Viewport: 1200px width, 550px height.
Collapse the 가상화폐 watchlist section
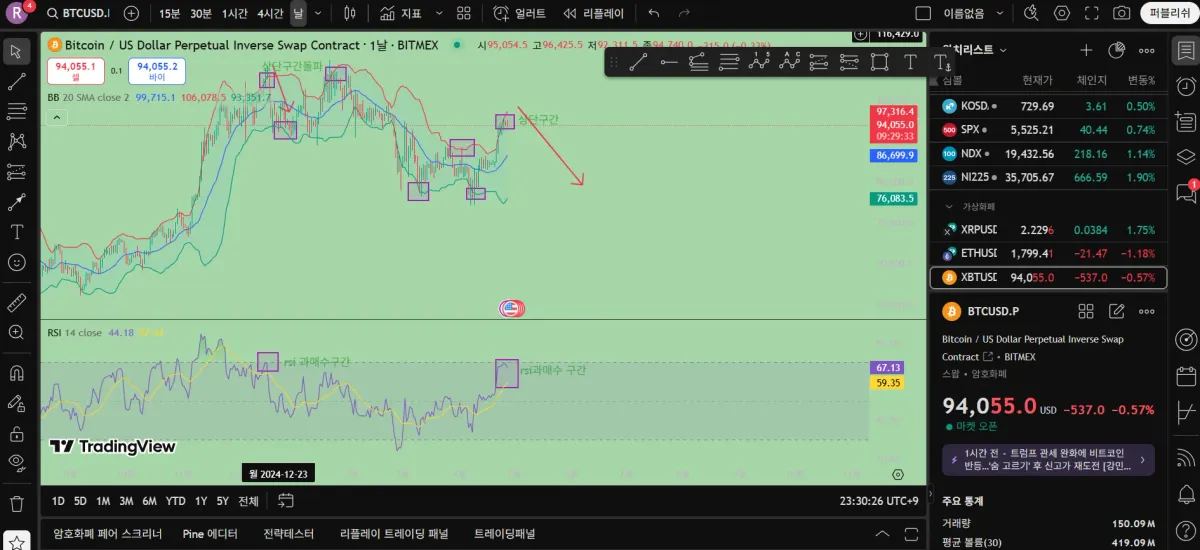point(949,206)
